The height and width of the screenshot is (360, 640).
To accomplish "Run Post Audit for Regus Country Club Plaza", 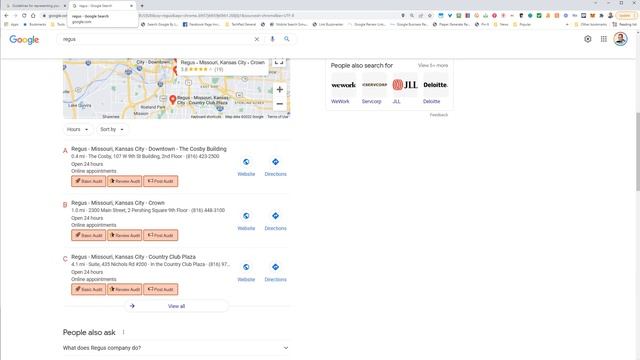I will [x=160, y=289].
